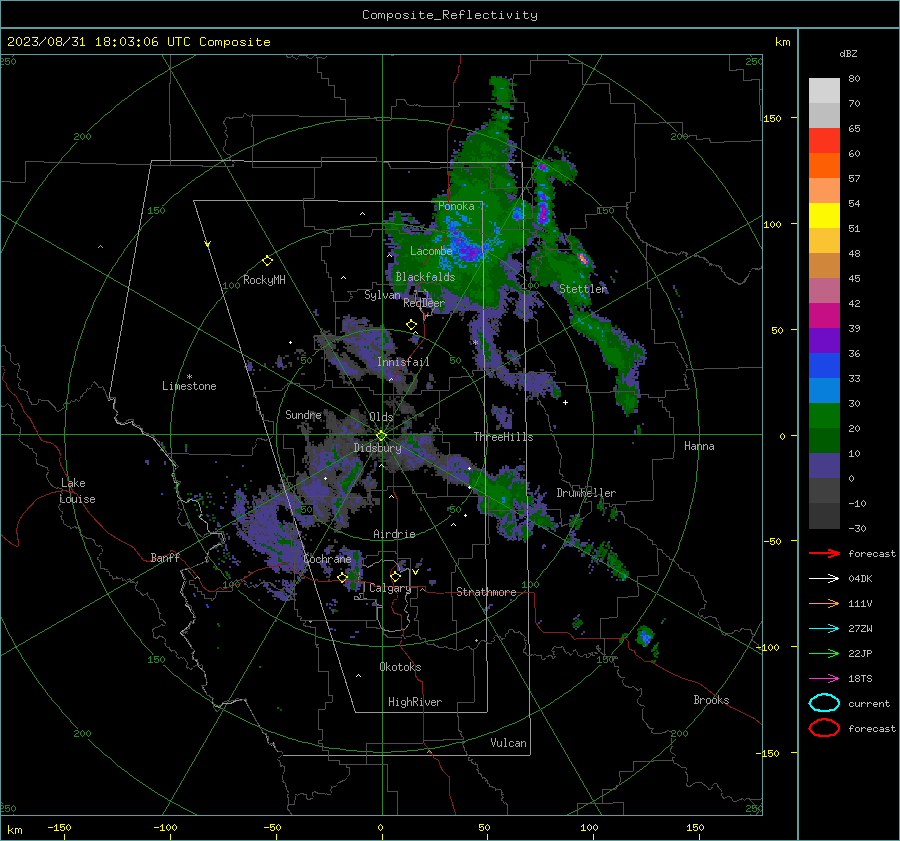Click the dBZ legend heading

pyautogui.click(x=848, y=54)
